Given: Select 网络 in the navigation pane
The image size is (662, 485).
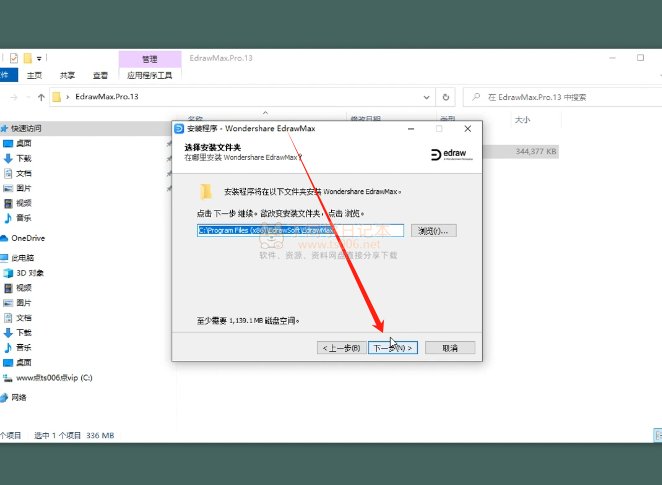Looking at the screenshot, I should tap(19, 397).
